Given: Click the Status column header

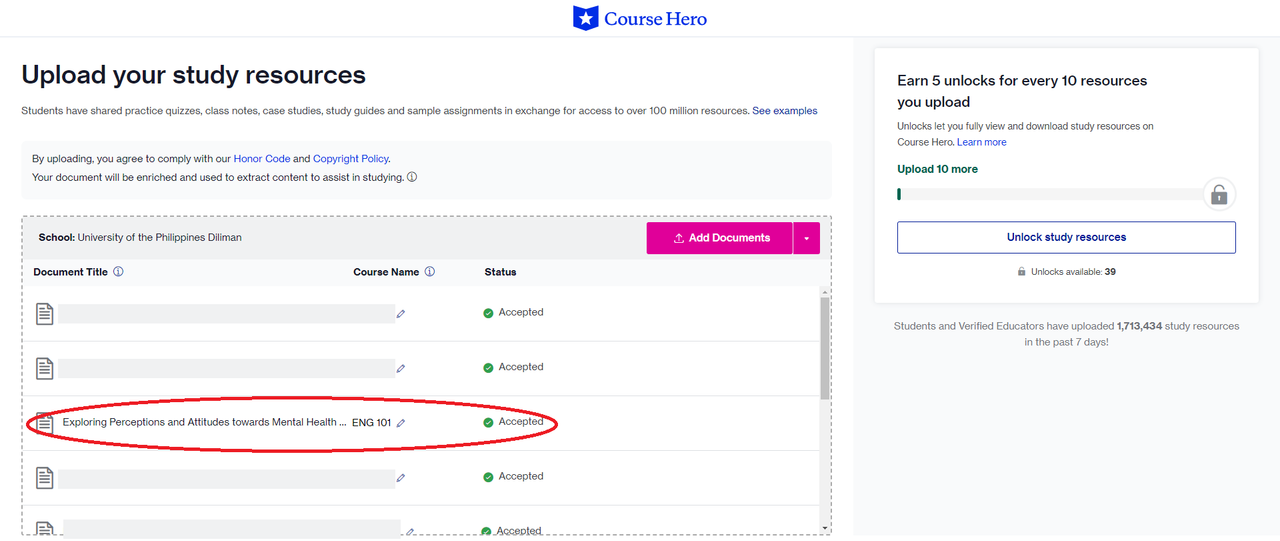Looking at the screenshot, I should pos(500,272).
